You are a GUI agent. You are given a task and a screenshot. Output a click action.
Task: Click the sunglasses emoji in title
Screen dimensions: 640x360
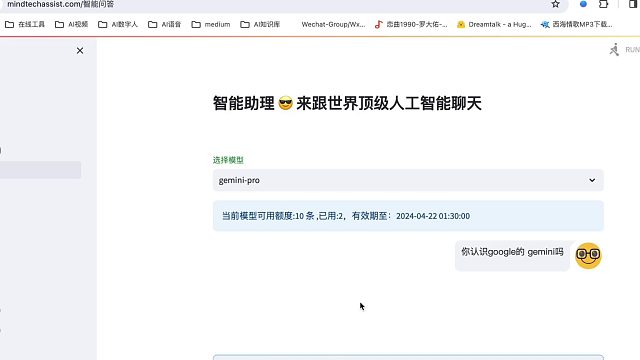(285, 103)
